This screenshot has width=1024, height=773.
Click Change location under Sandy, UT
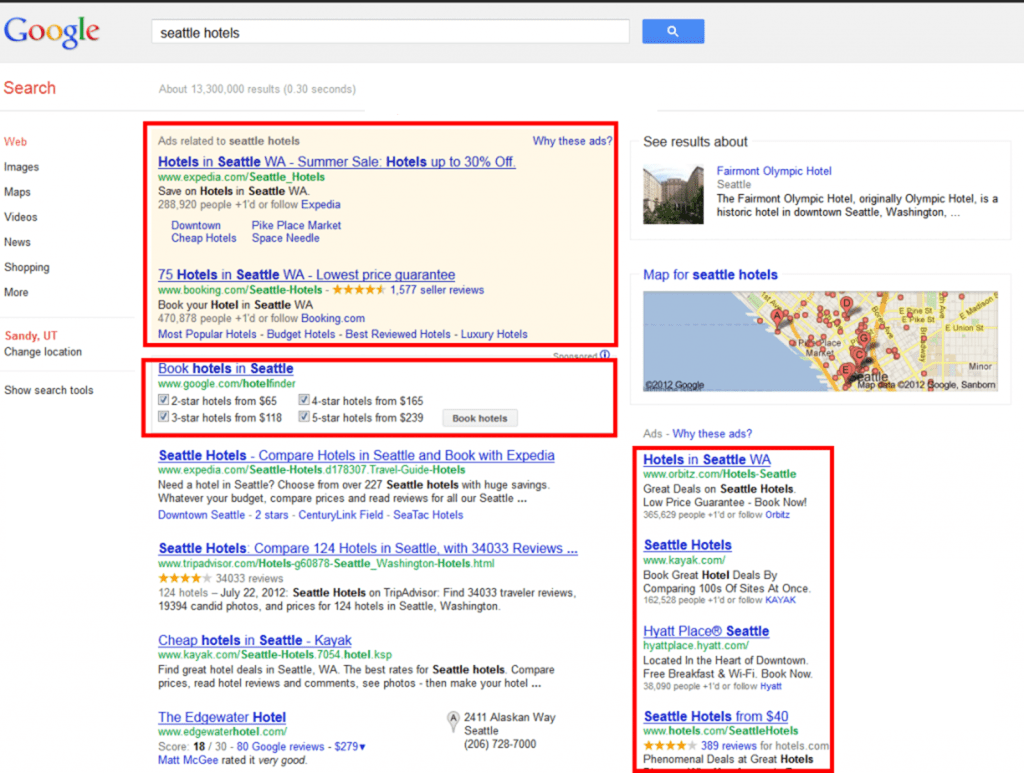(x=43, y=352)
